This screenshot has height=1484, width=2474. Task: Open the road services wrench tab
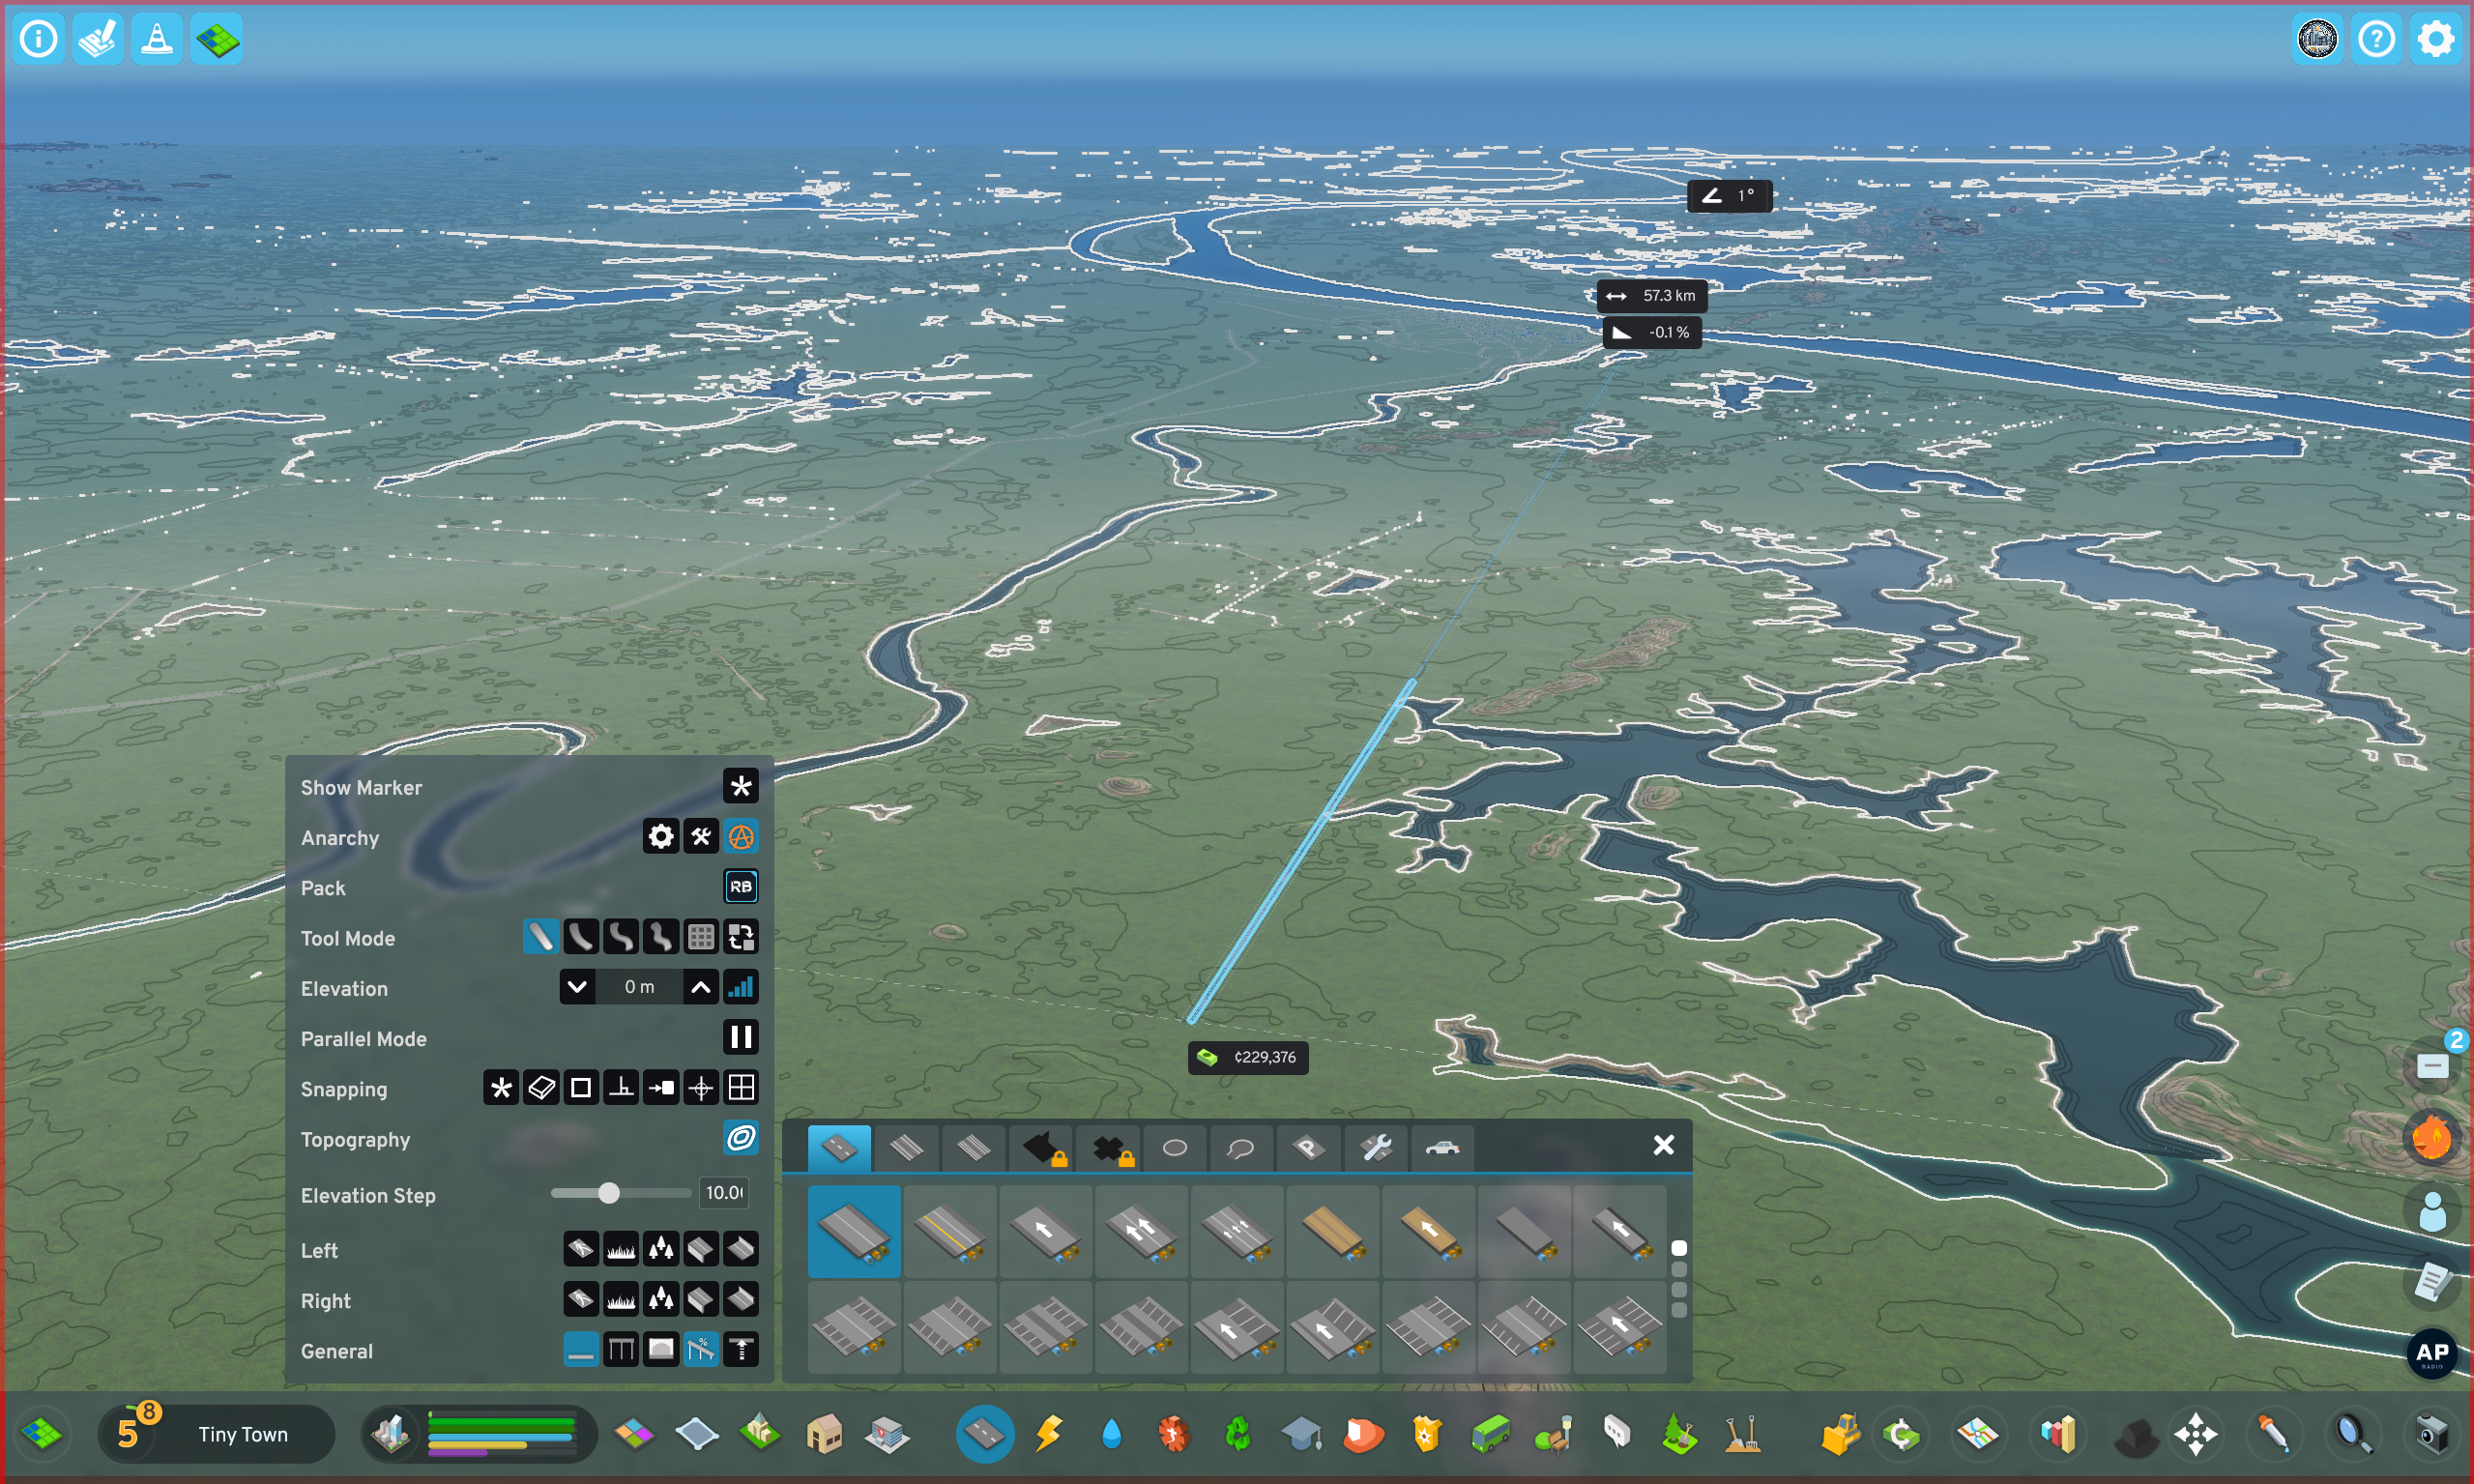click(1375, 1147)
